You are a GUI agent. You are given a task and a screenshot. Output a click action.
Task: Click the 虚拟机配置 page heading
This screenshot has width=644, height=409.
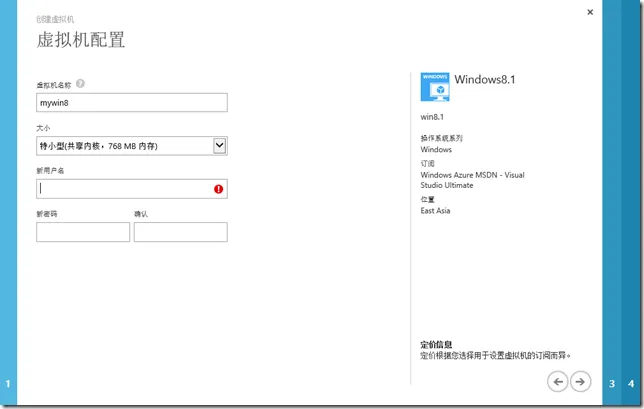point(80,40)
